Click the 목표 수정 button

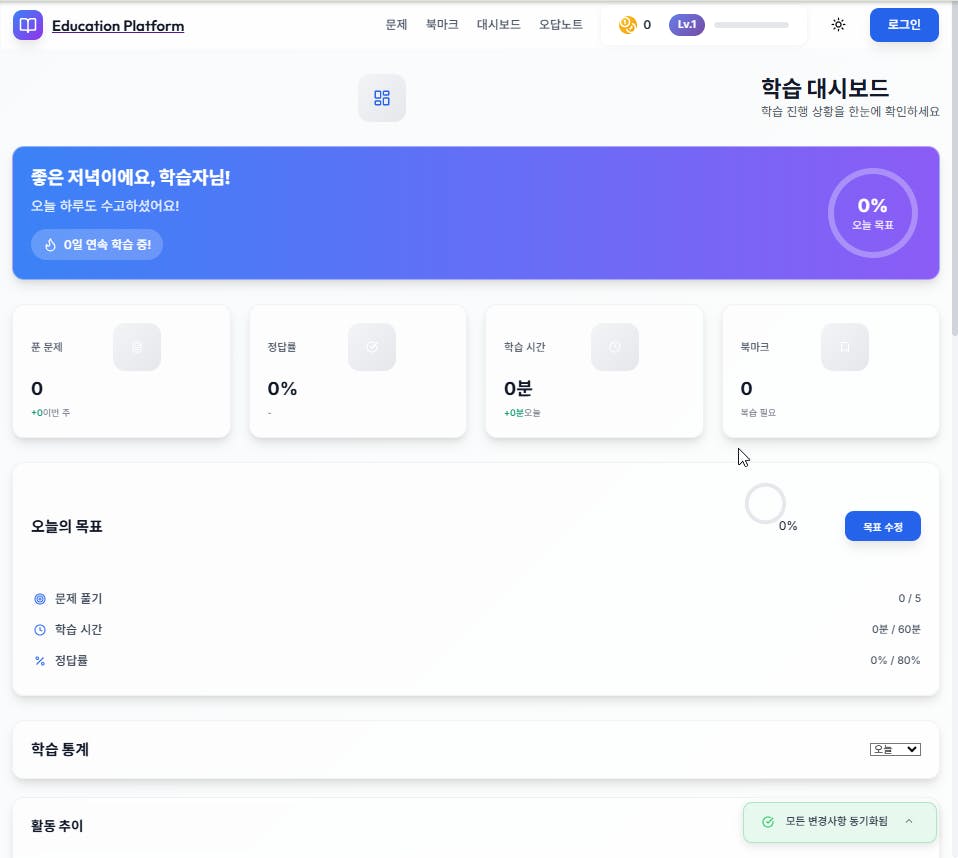point(883,526)
